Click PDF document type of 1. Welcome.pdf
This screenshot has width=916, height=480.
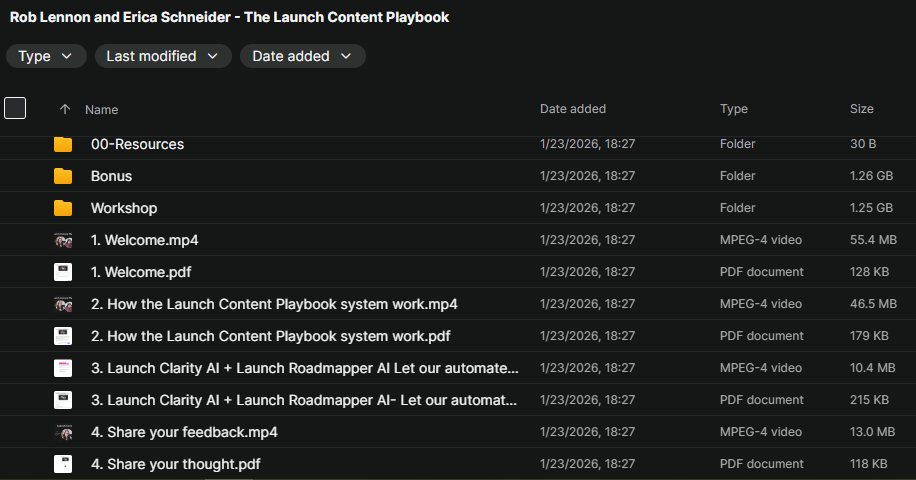tap(762, 272)
